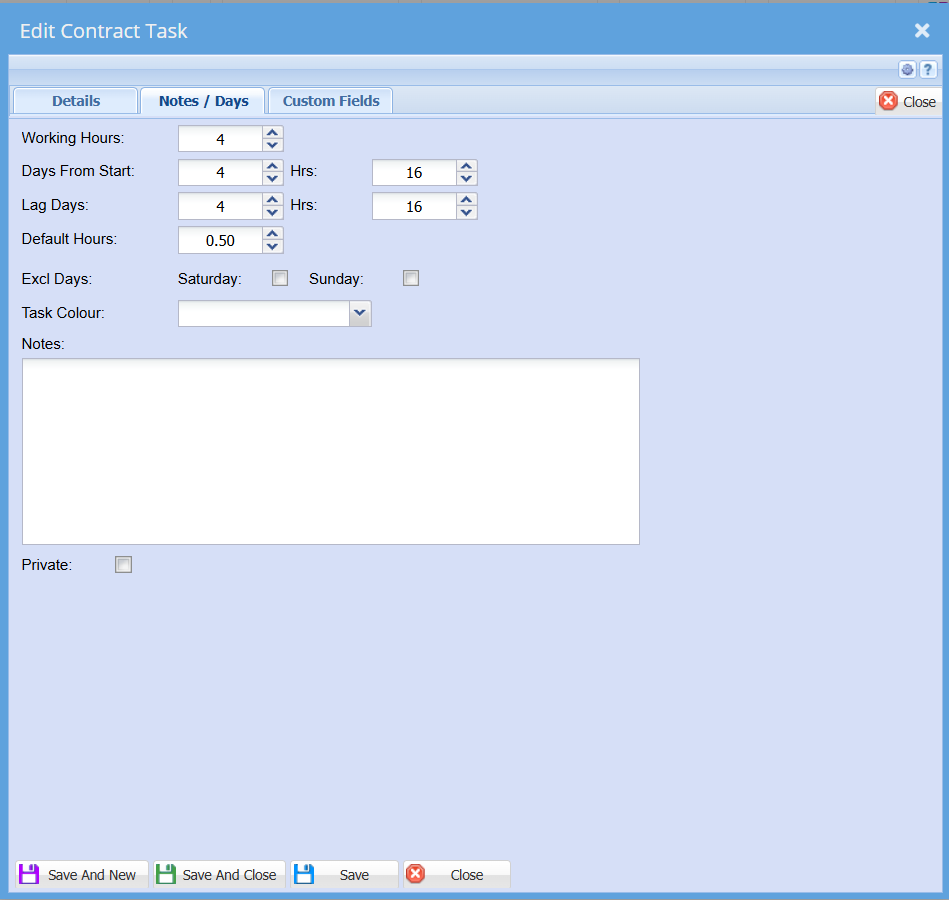Decrease Days From Start value
Viewport: 949px width, 900px height.
coord(272,179)
